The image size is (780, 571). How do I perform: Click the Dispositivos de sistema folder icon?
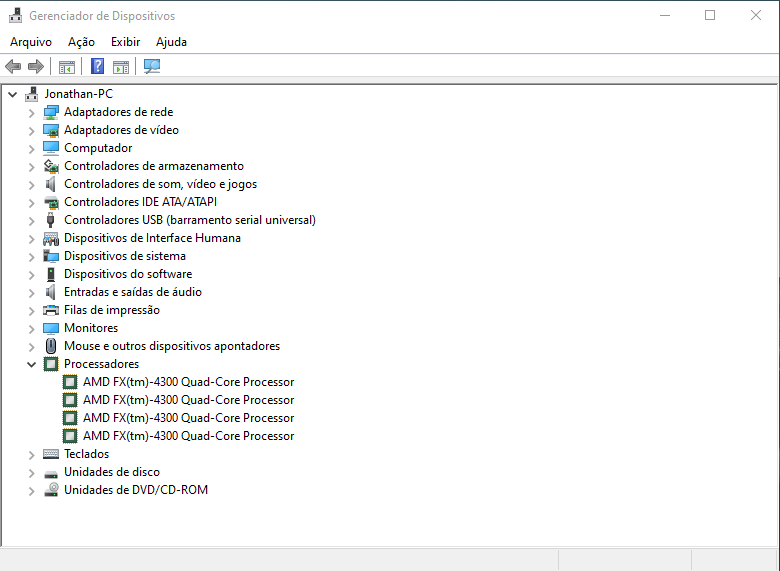pos(51,256)
